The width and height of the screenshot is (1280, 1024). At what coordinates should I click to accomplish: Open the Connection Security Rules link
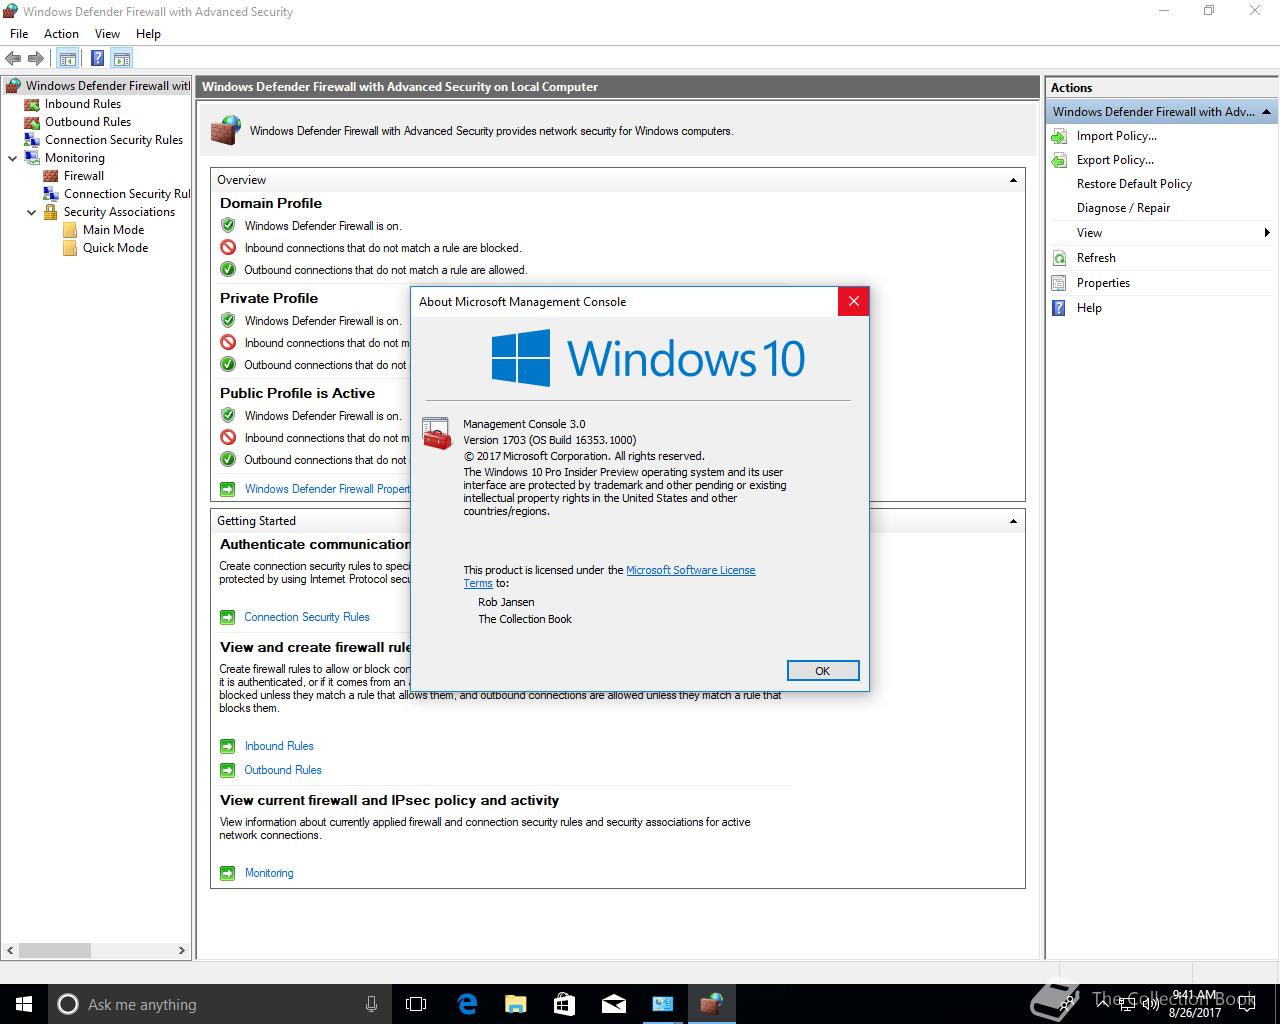pyautogui.click(x=307, y=617)
